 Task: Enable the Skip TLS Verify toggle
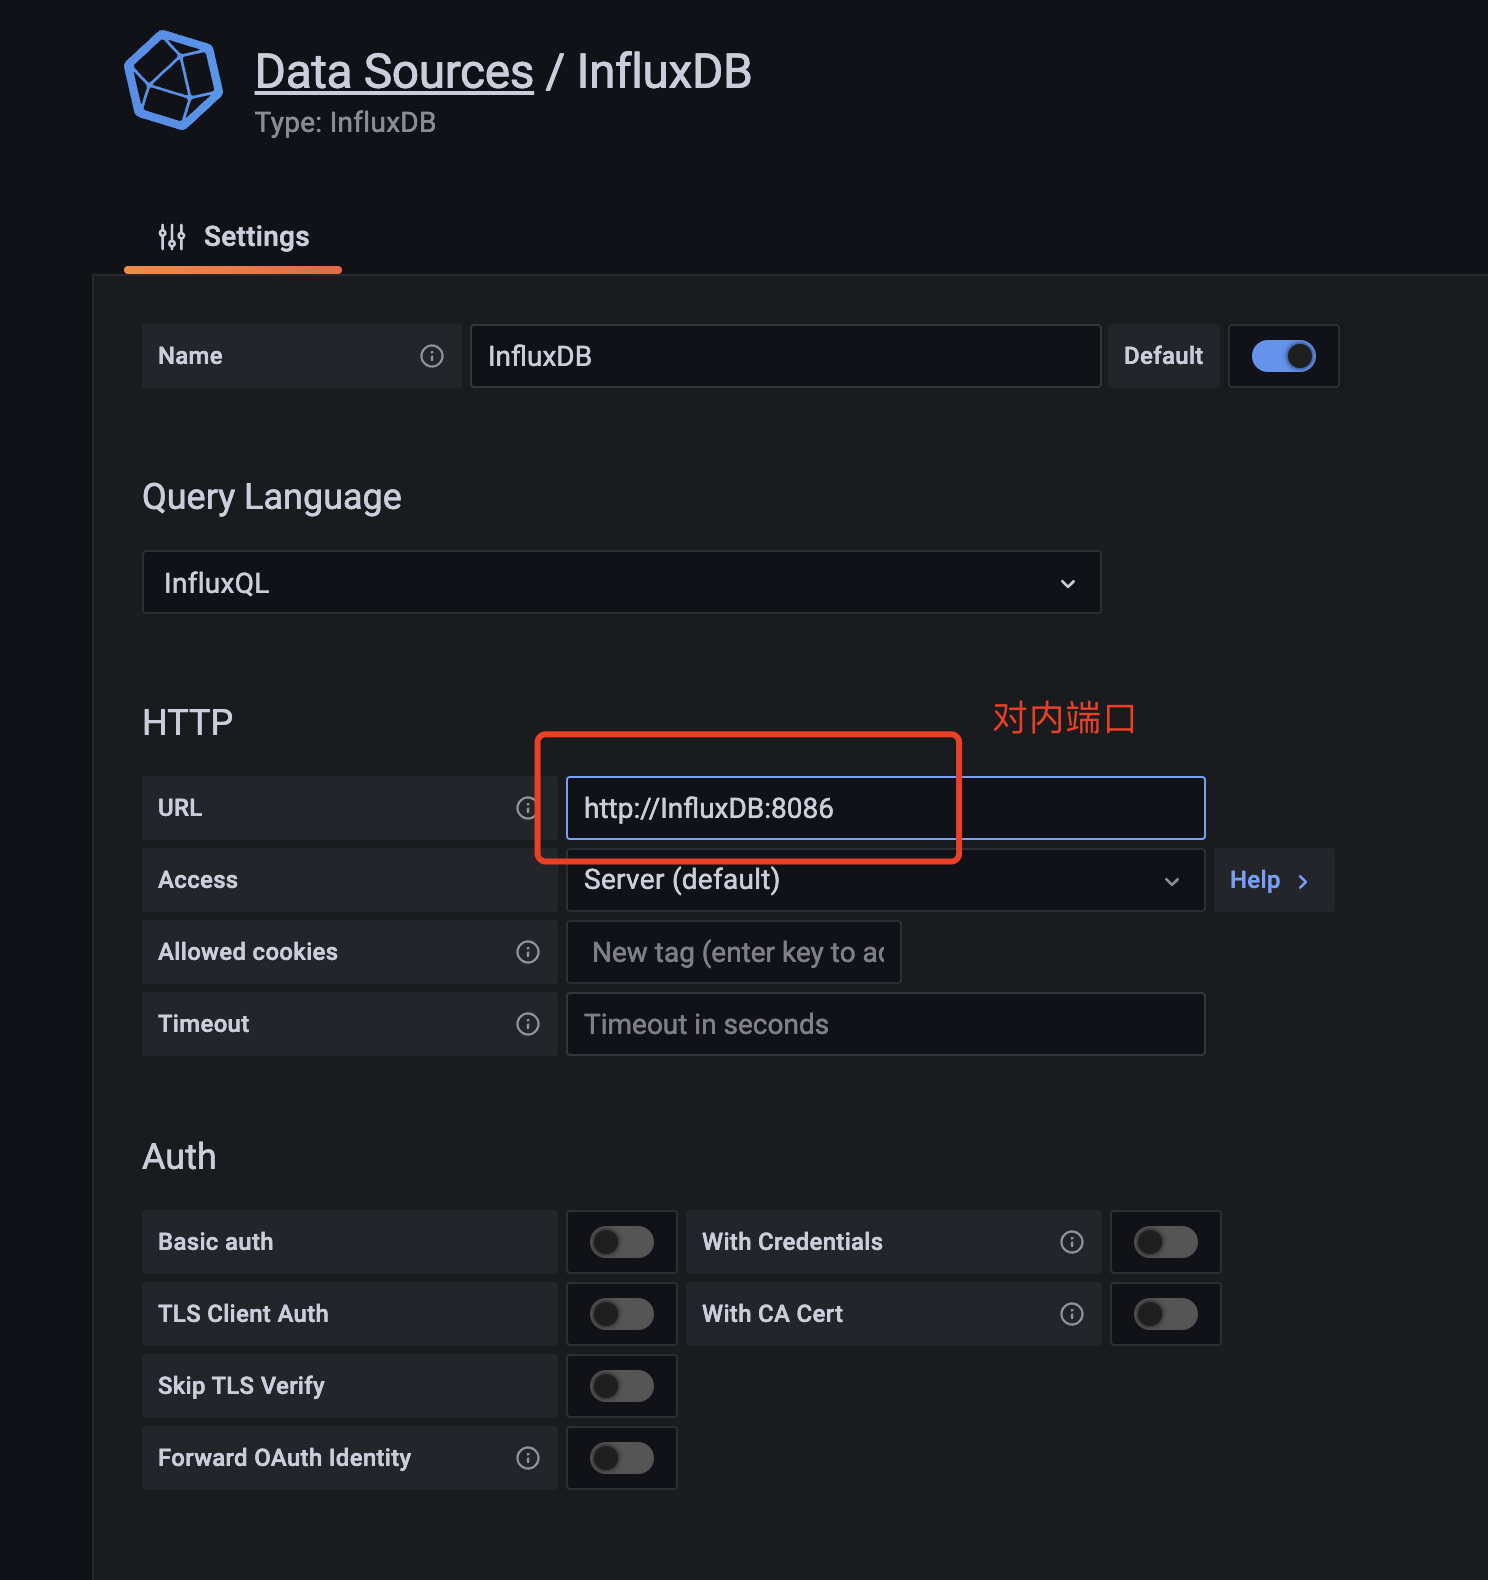coord(622,1386)
